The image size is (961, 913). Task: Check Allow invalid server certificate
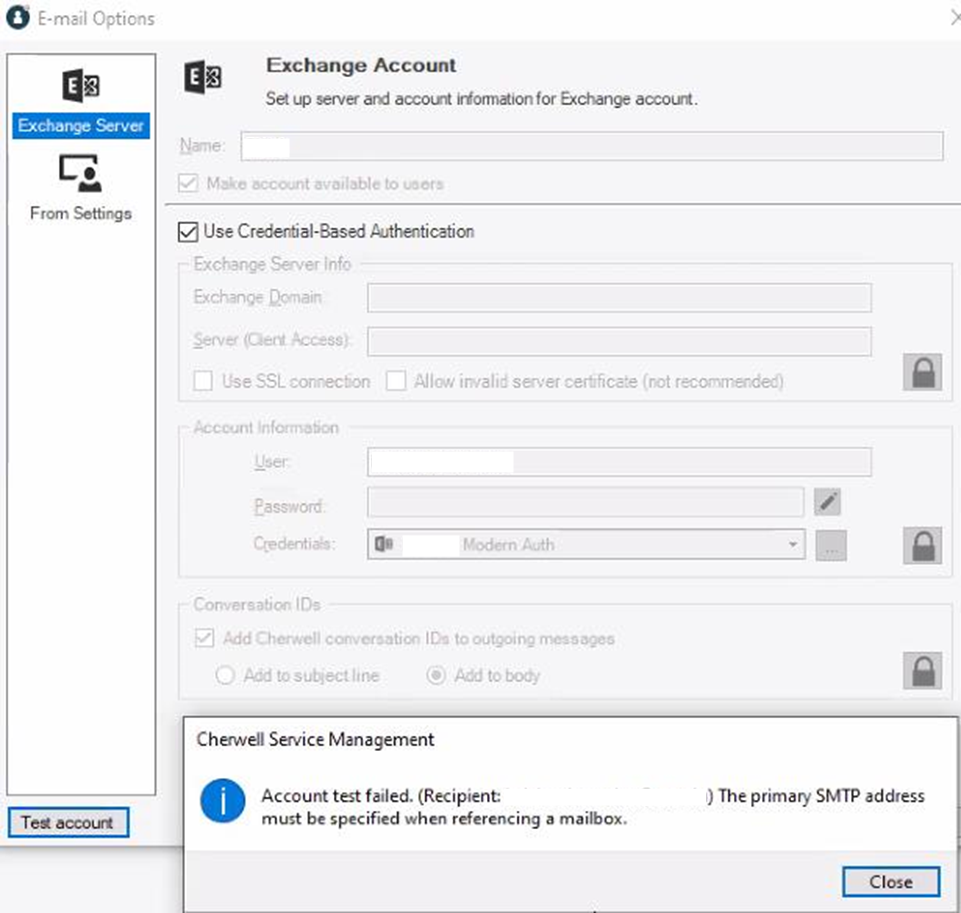point(396,381)
